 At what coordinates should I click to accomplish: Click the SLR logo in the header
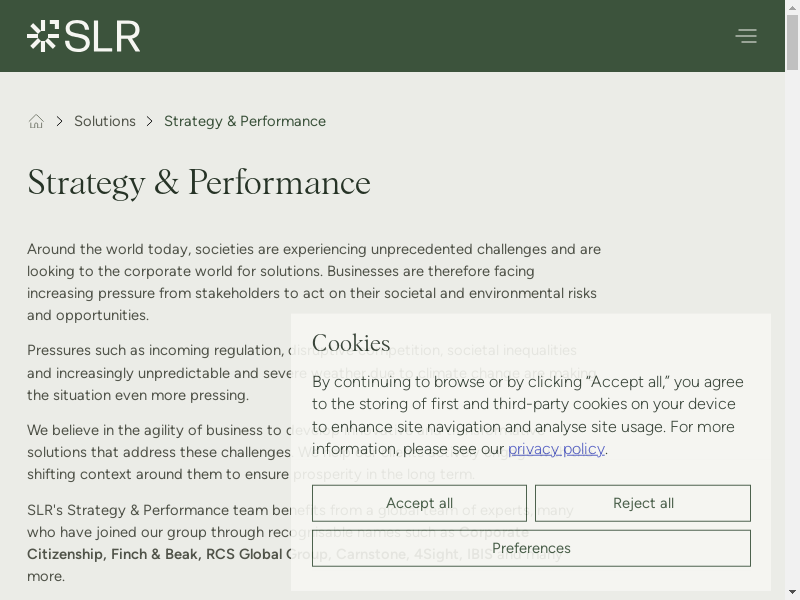click(84, 36)
